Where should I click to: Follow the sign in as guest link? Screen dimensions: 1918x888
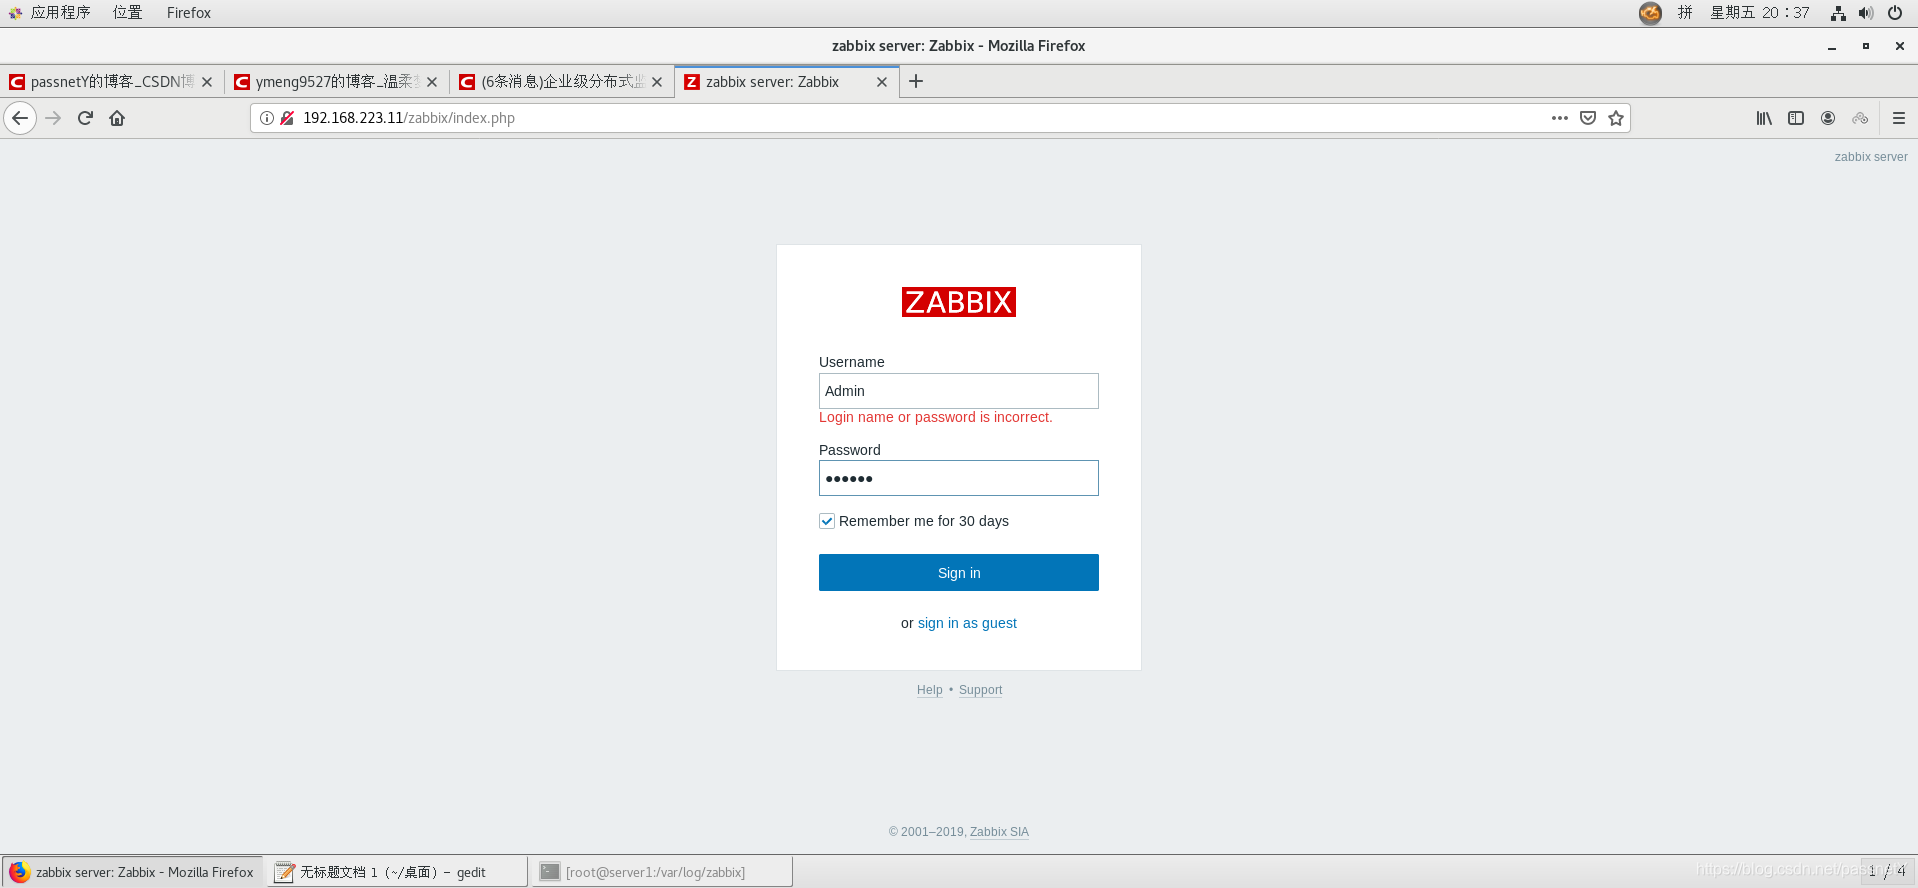point(967,623)
